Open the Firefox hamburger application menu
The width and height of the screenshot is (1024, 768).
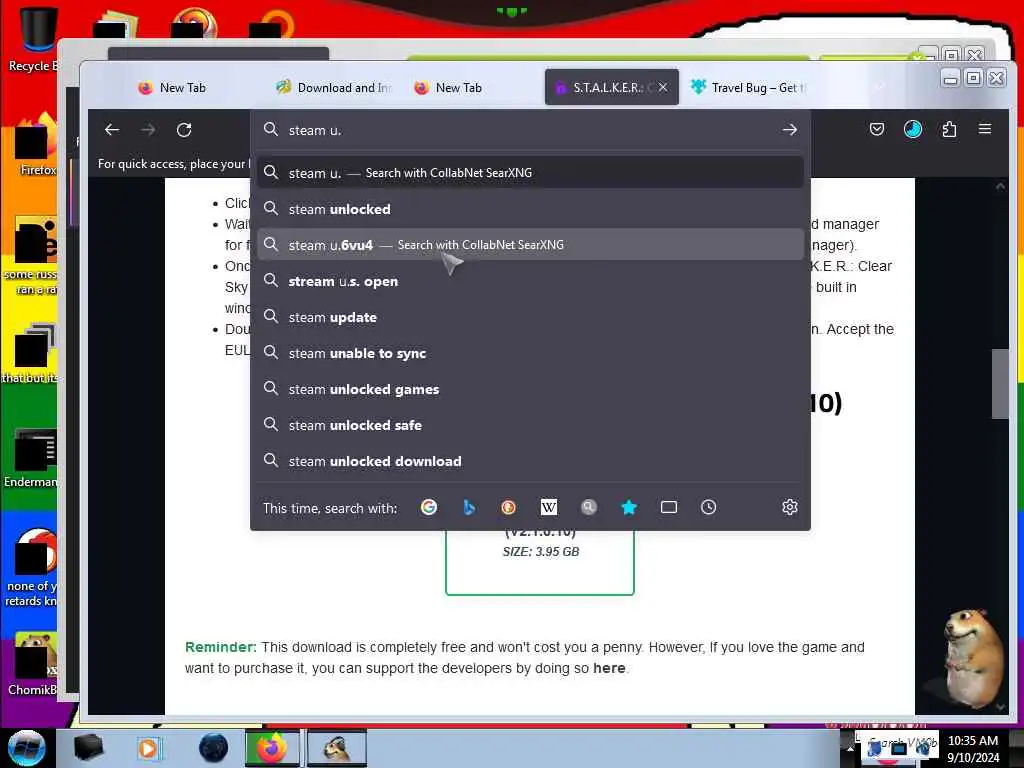tap(985, 129)
